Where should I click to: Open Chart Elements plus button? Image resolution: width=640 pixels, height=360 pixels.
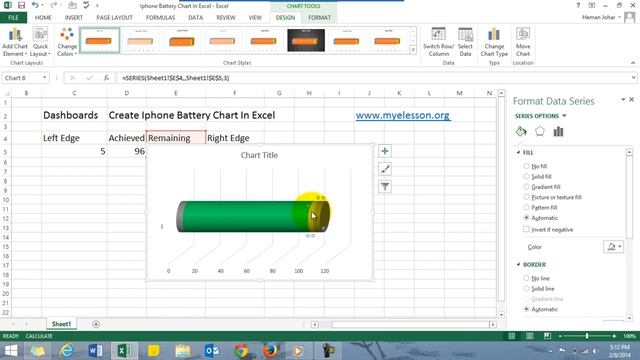pyautogui.click(x=384, y=151)
